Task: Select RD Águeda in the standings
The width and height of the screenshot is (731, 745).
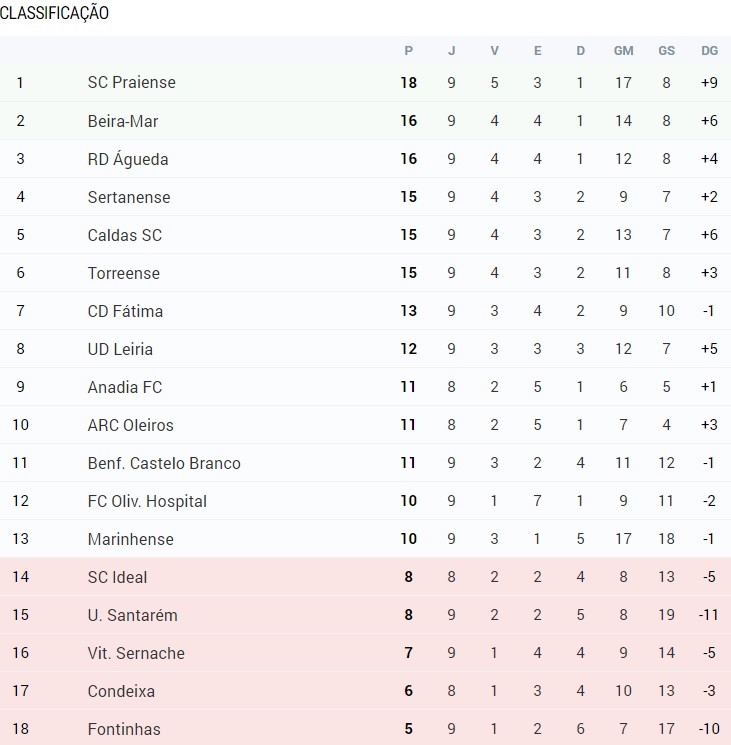Action: click(128, 159)
